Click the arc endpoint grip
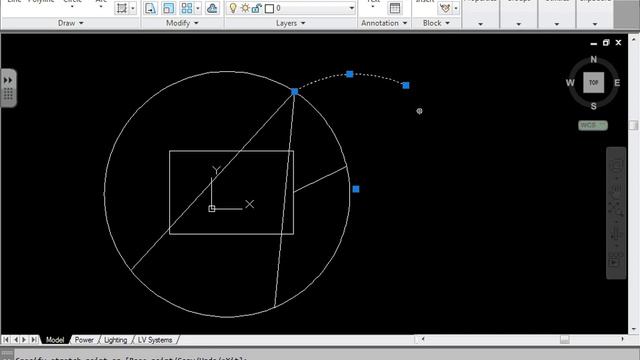 coord(406,85)
